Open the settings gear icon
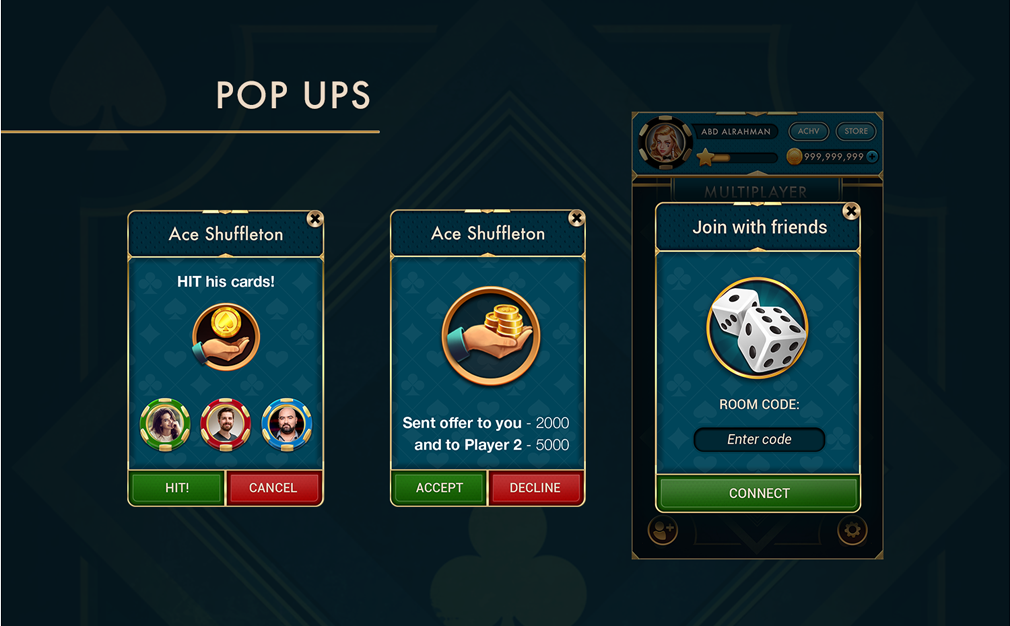 click(x=852, y=531)
